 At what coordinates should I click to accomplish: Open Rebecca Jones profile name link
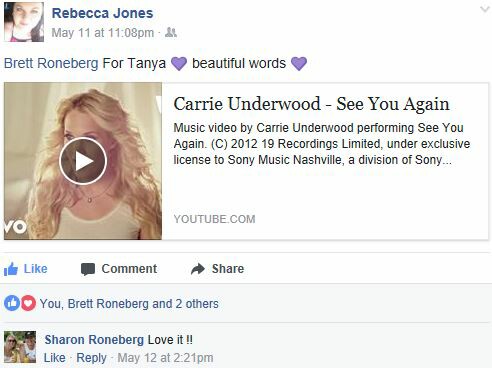[x=102, y=13]
